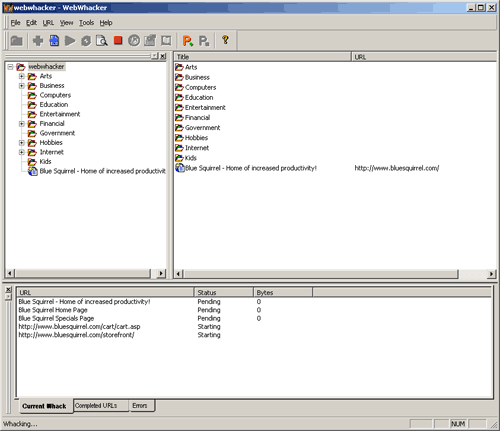Screen dimensions: 500x431
Task: Click the open book toolbar icon
Action: point(166,41)
